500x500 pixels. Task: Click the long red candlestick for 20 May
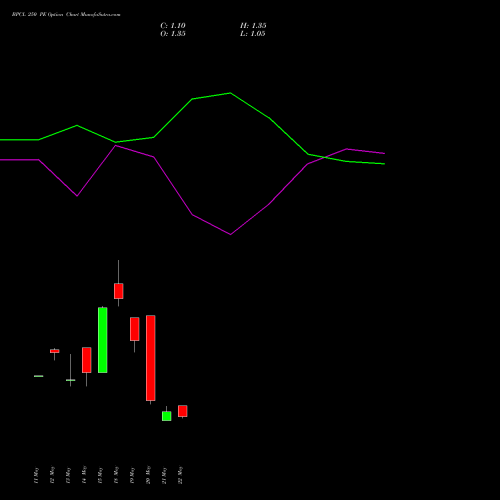[x=151, y=358]
